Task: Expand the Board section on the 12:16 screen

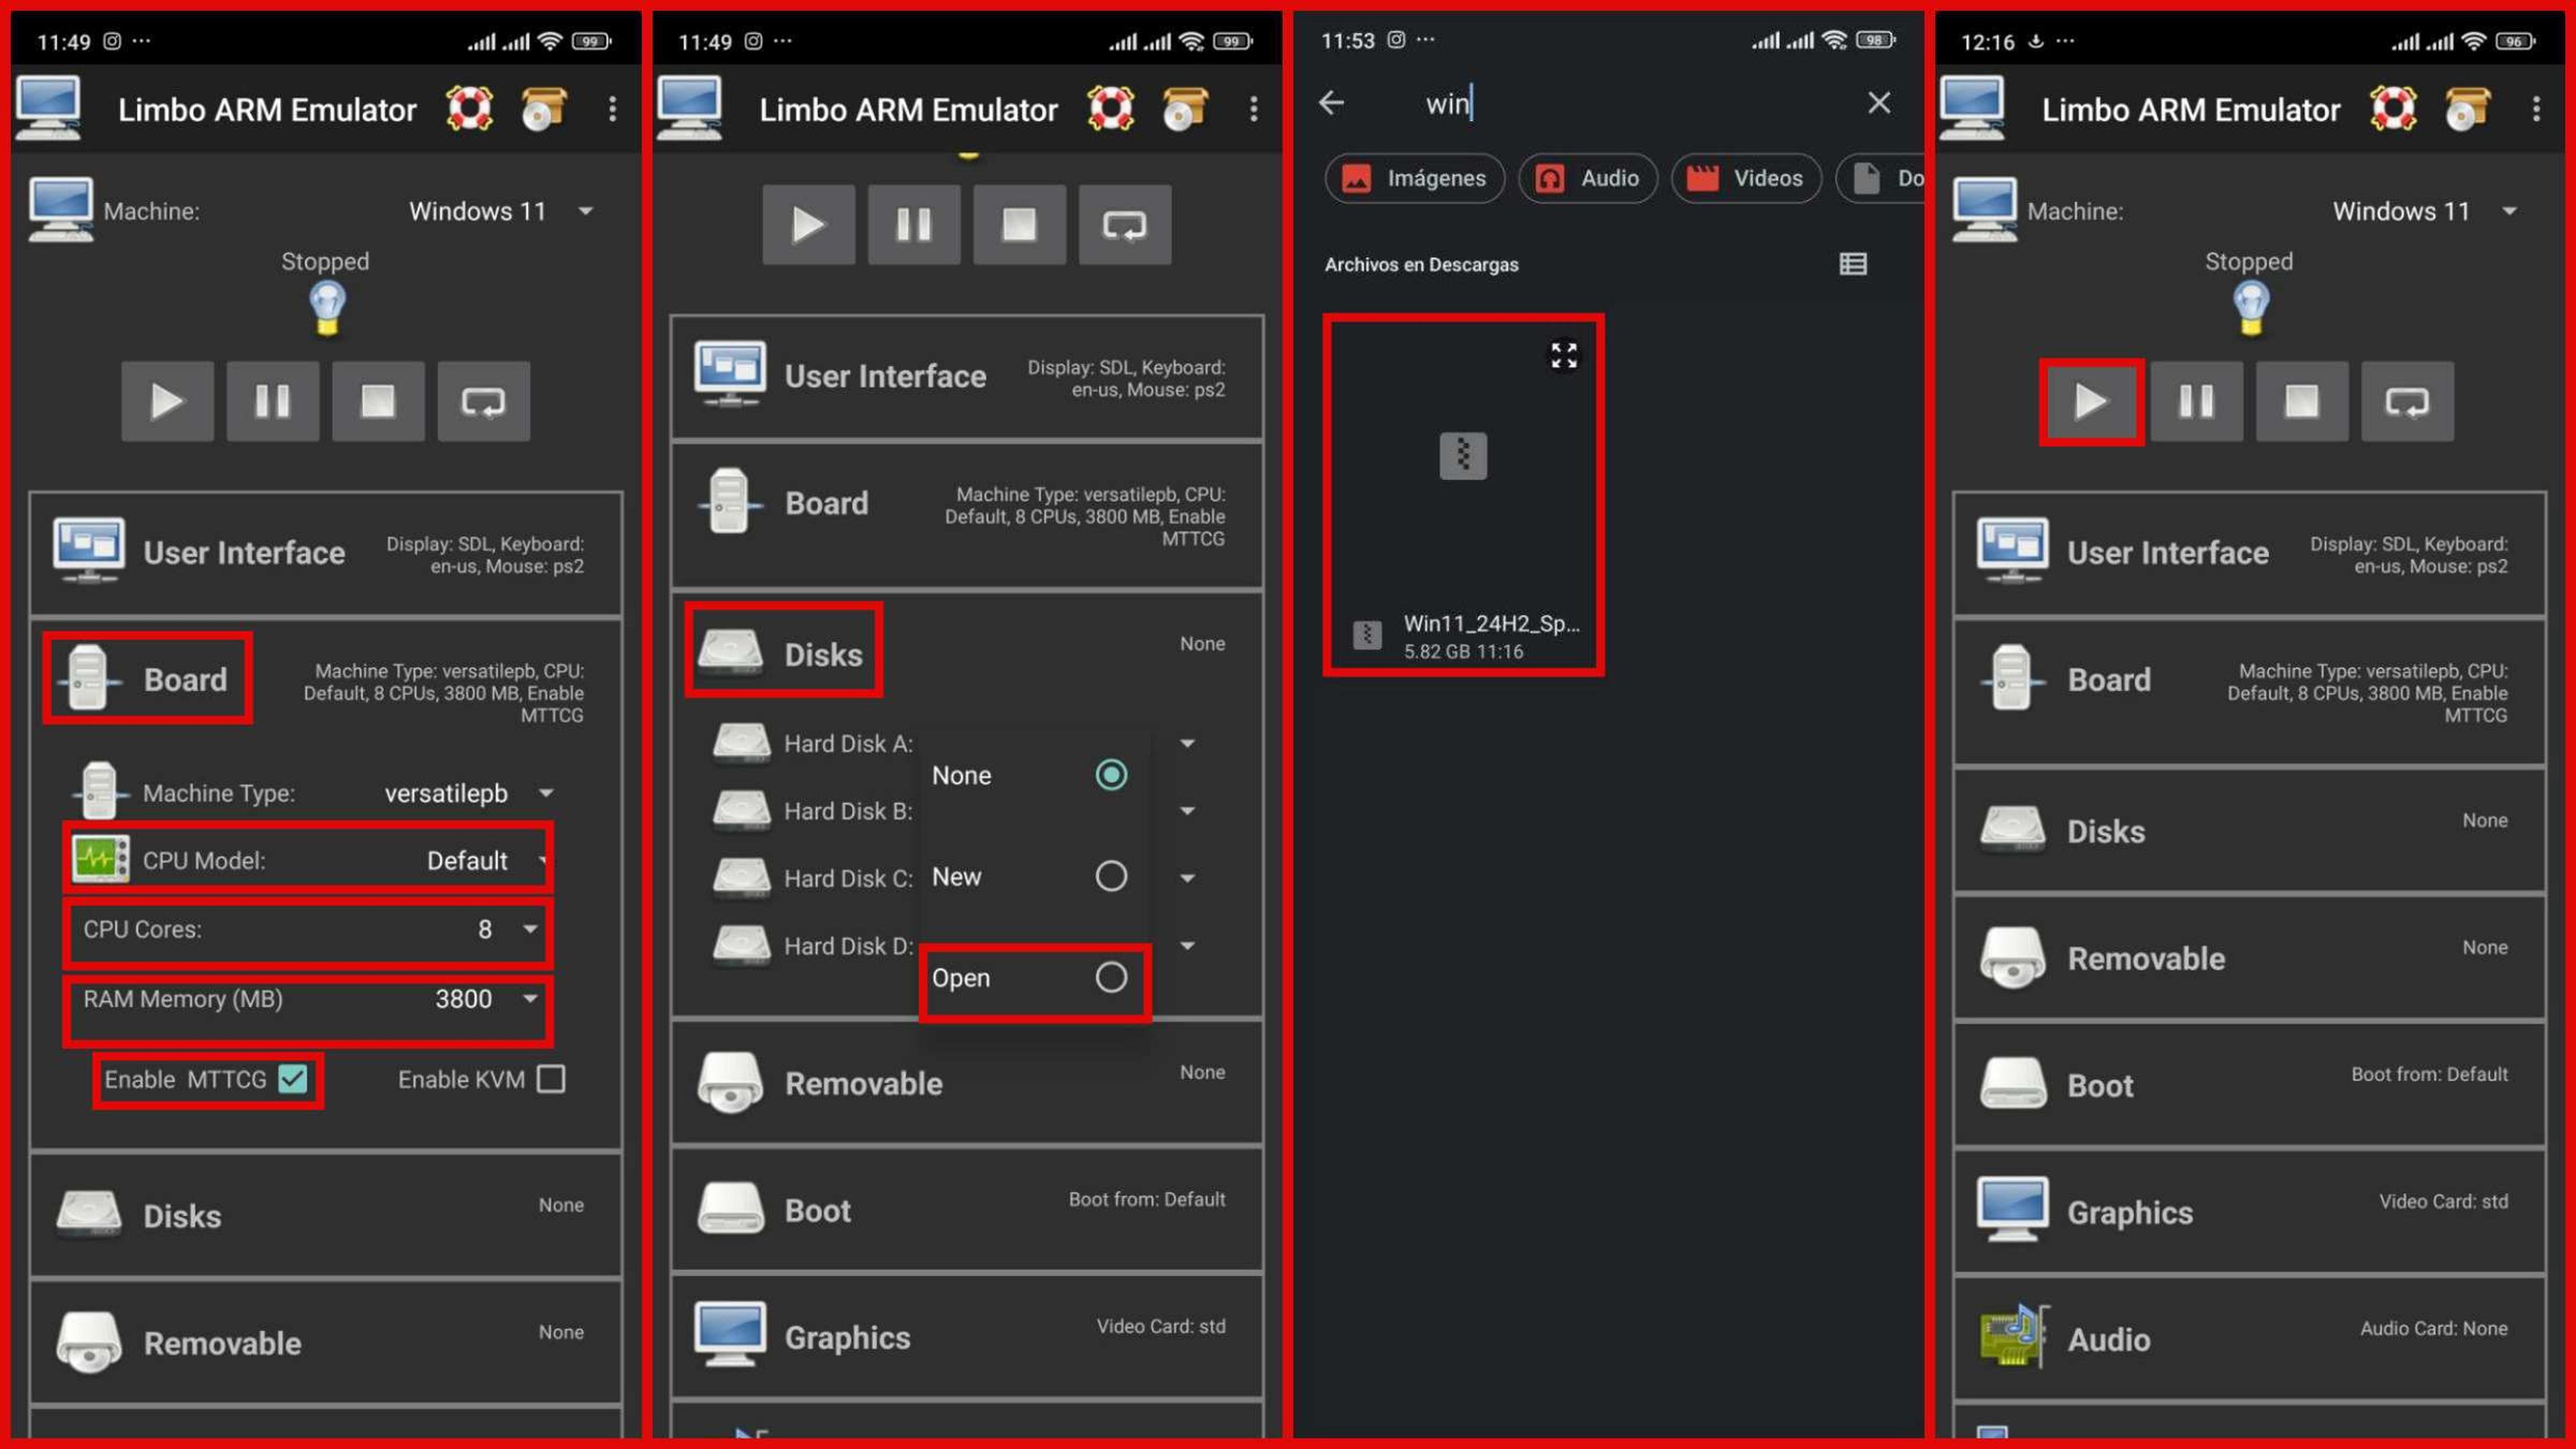Action: (x=2249, y=692)
